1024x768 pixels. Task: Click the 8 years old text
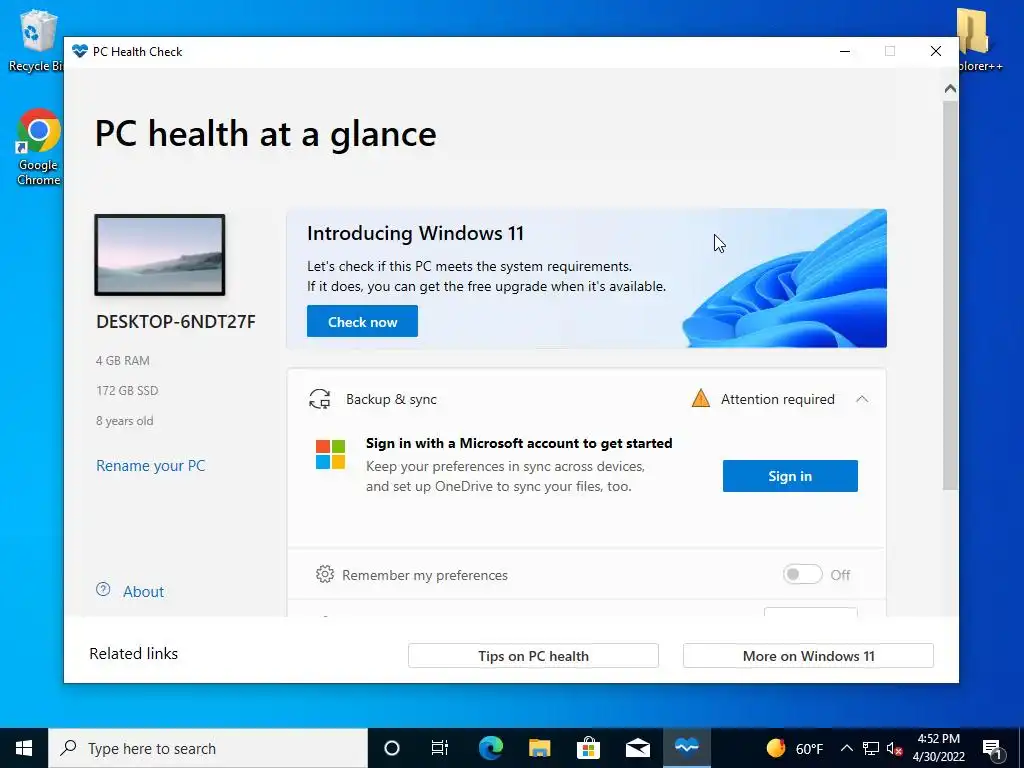pyautogui.click(x=125, y=421)
